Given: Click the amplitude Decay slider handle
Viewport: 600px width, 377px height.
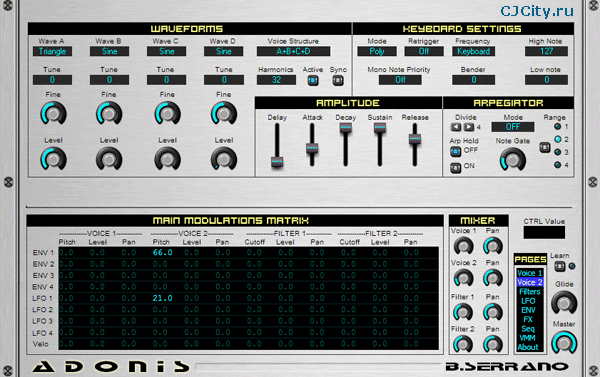Looking at the screenshot, I should point(346,127).
